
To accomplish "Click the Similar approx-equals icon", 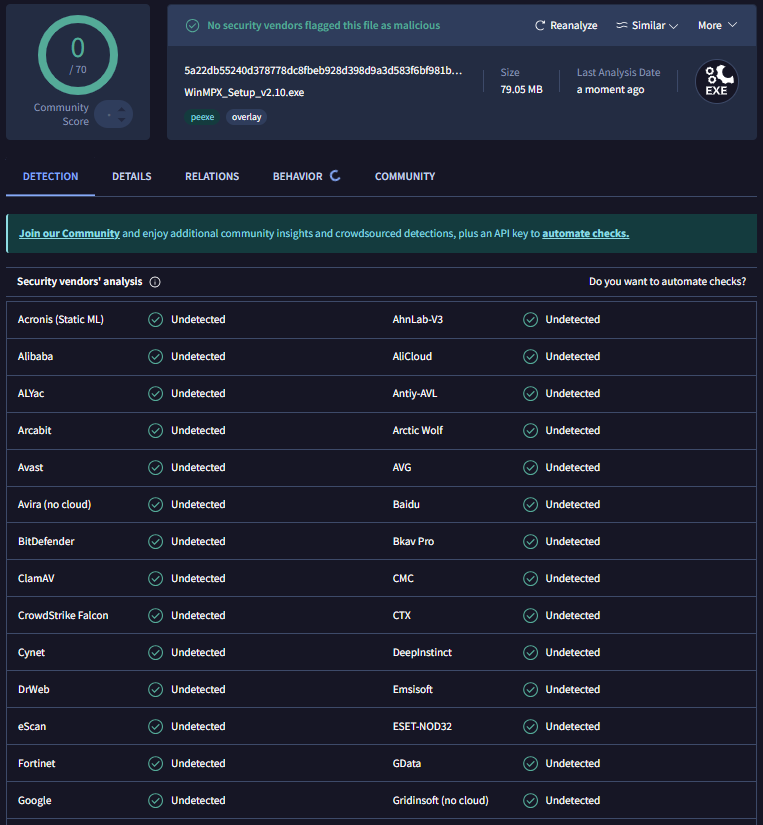I will [621, 25].
